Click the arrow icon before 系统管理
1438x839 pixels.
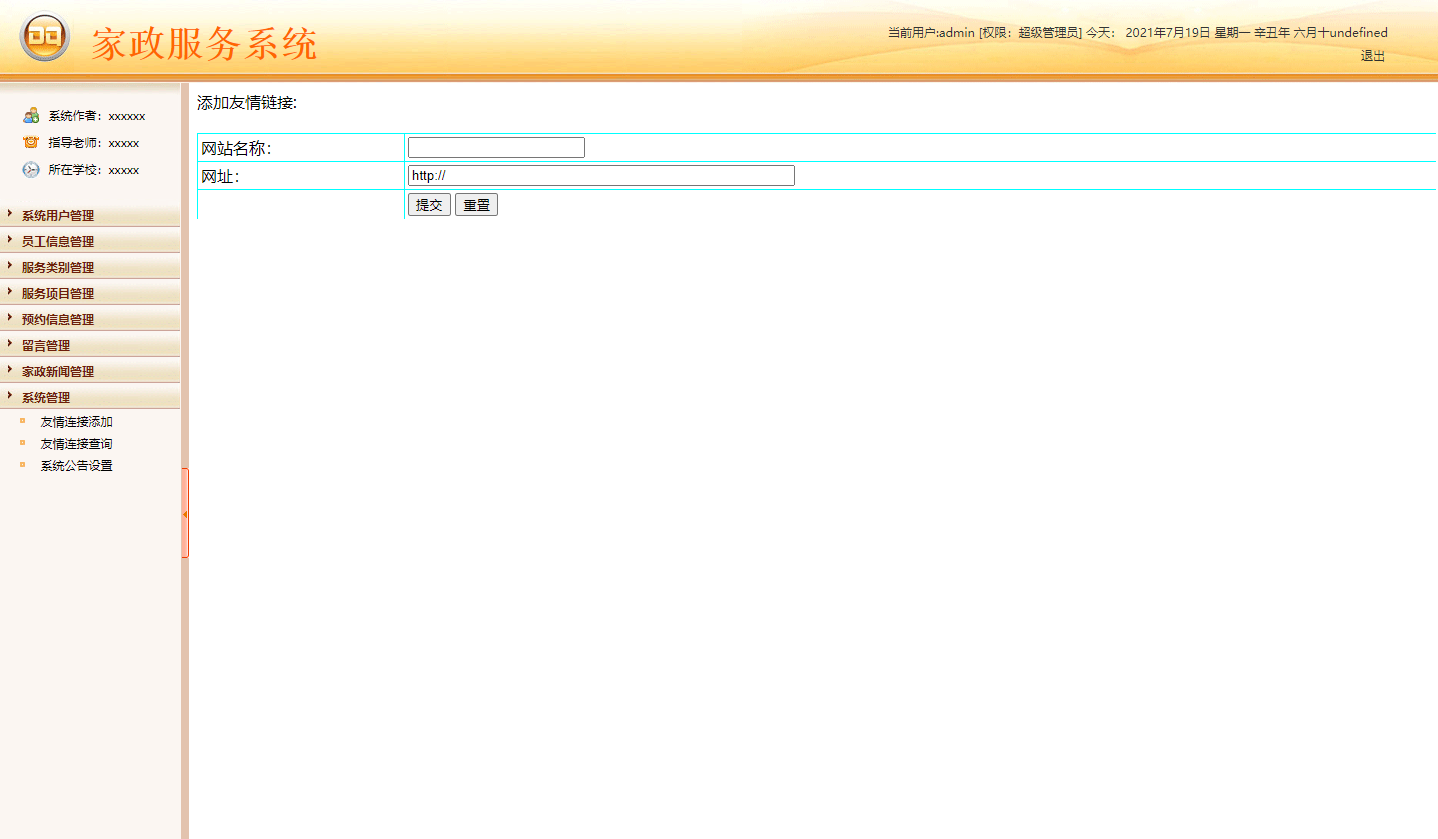pyautogui.click(x=10, y=396)
